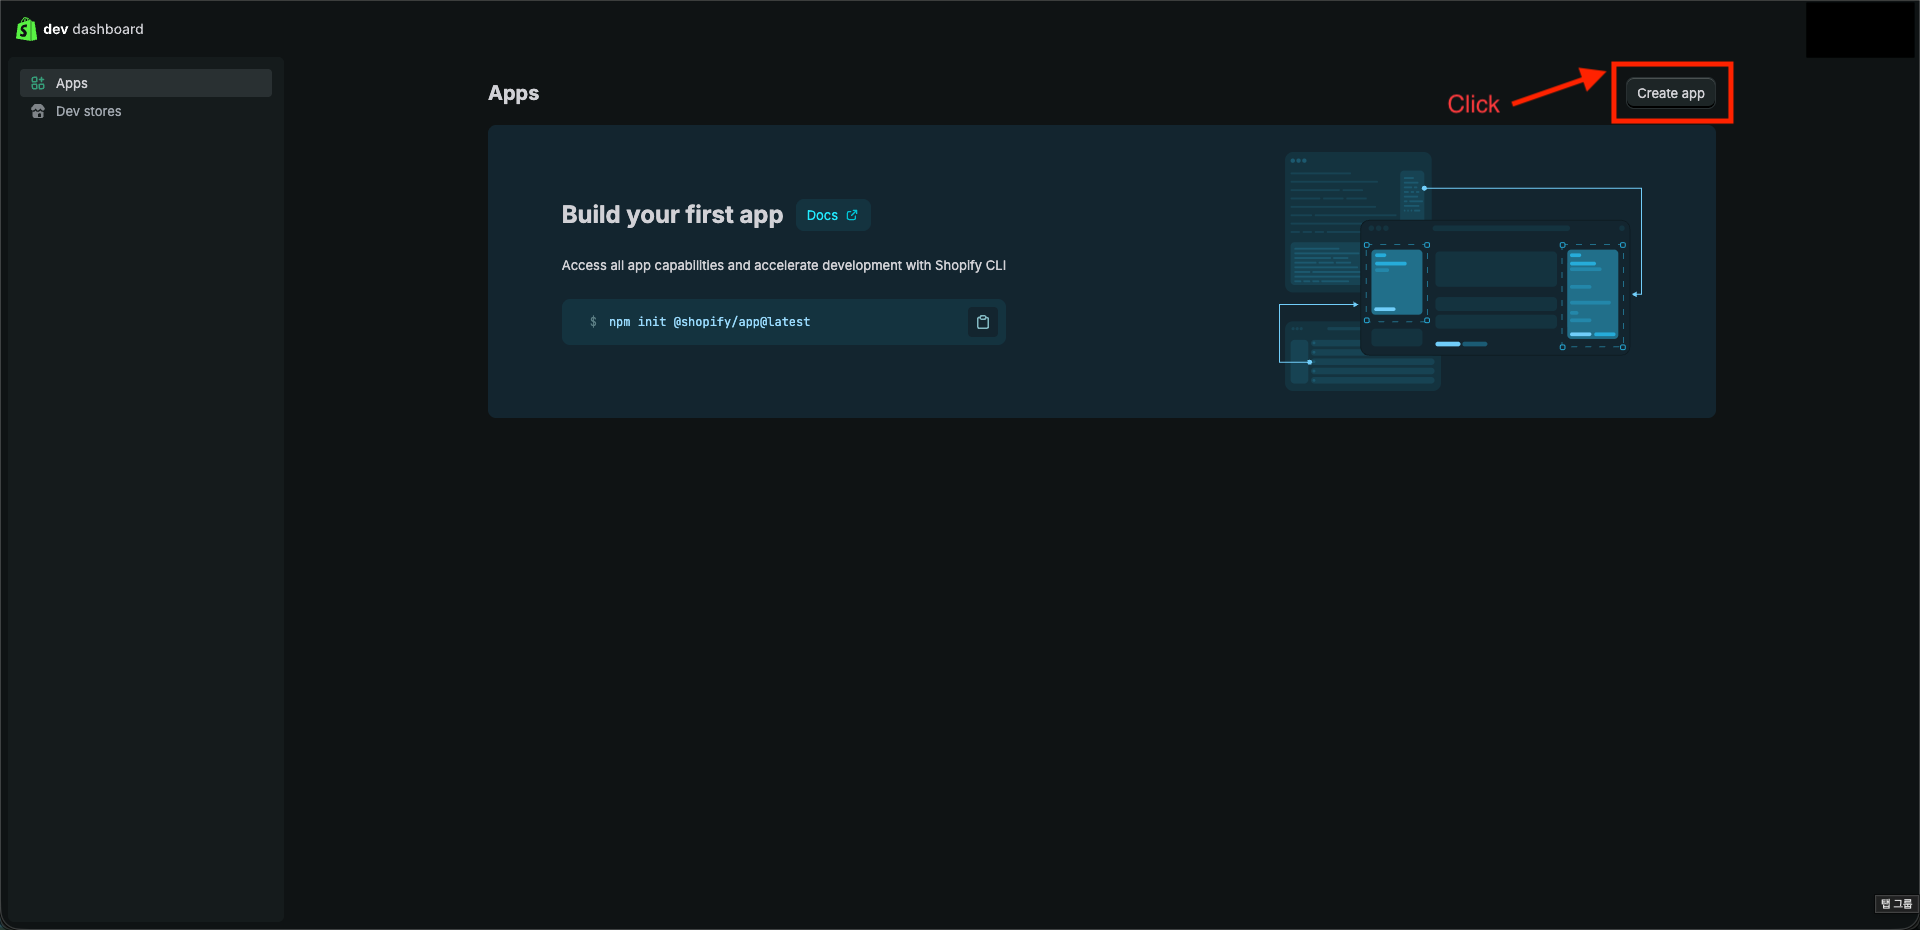1920x930 pixels.
Task: Click the clipboard icon to copy the command
Action: [x=983, y=322]
